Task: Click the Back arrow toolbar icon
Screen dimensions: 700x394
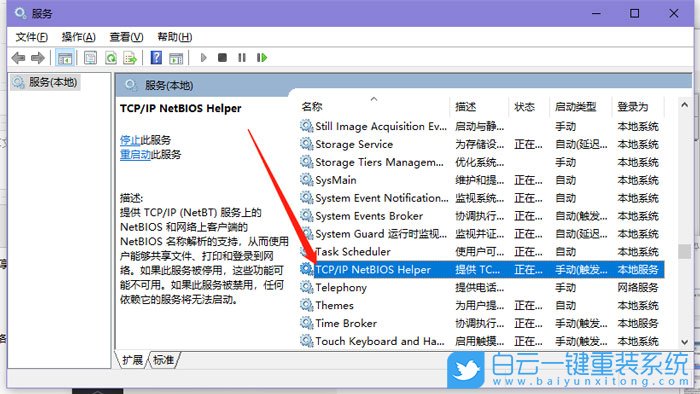Action: click(x=18, y=58)
